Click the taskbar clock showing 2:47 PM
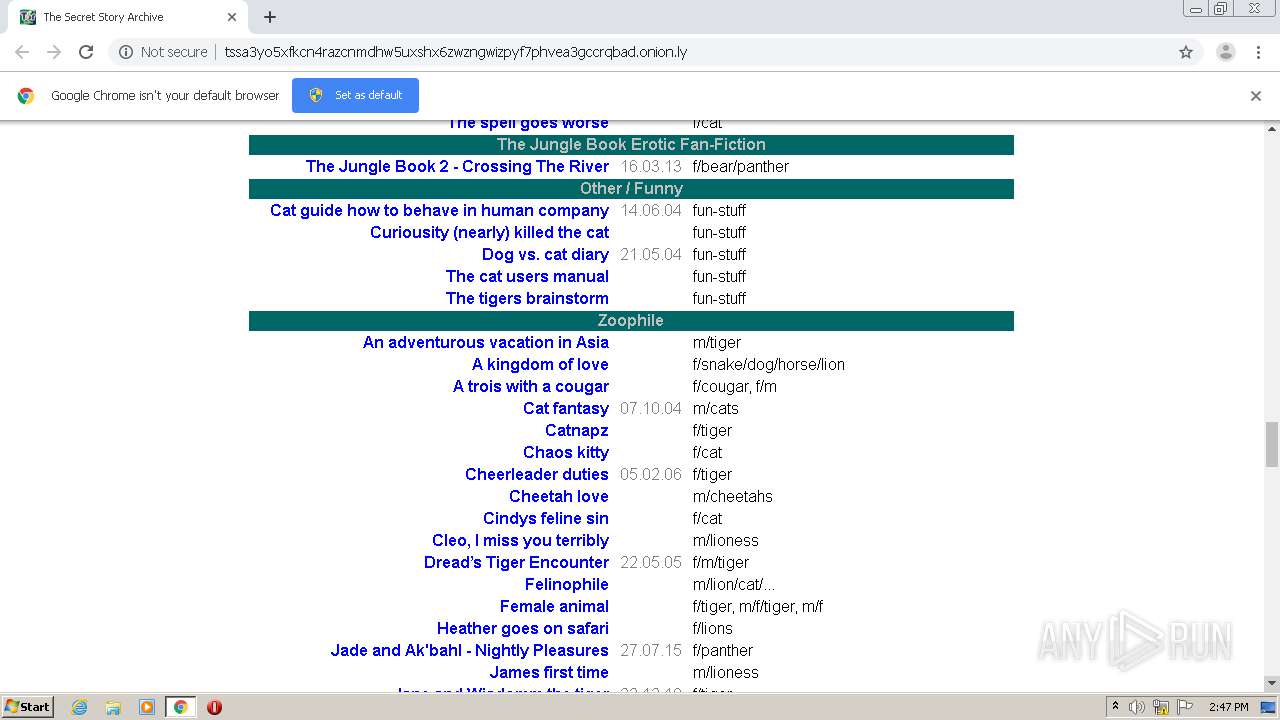This screenshot has height=720, width=1280. pos(1228,707)
